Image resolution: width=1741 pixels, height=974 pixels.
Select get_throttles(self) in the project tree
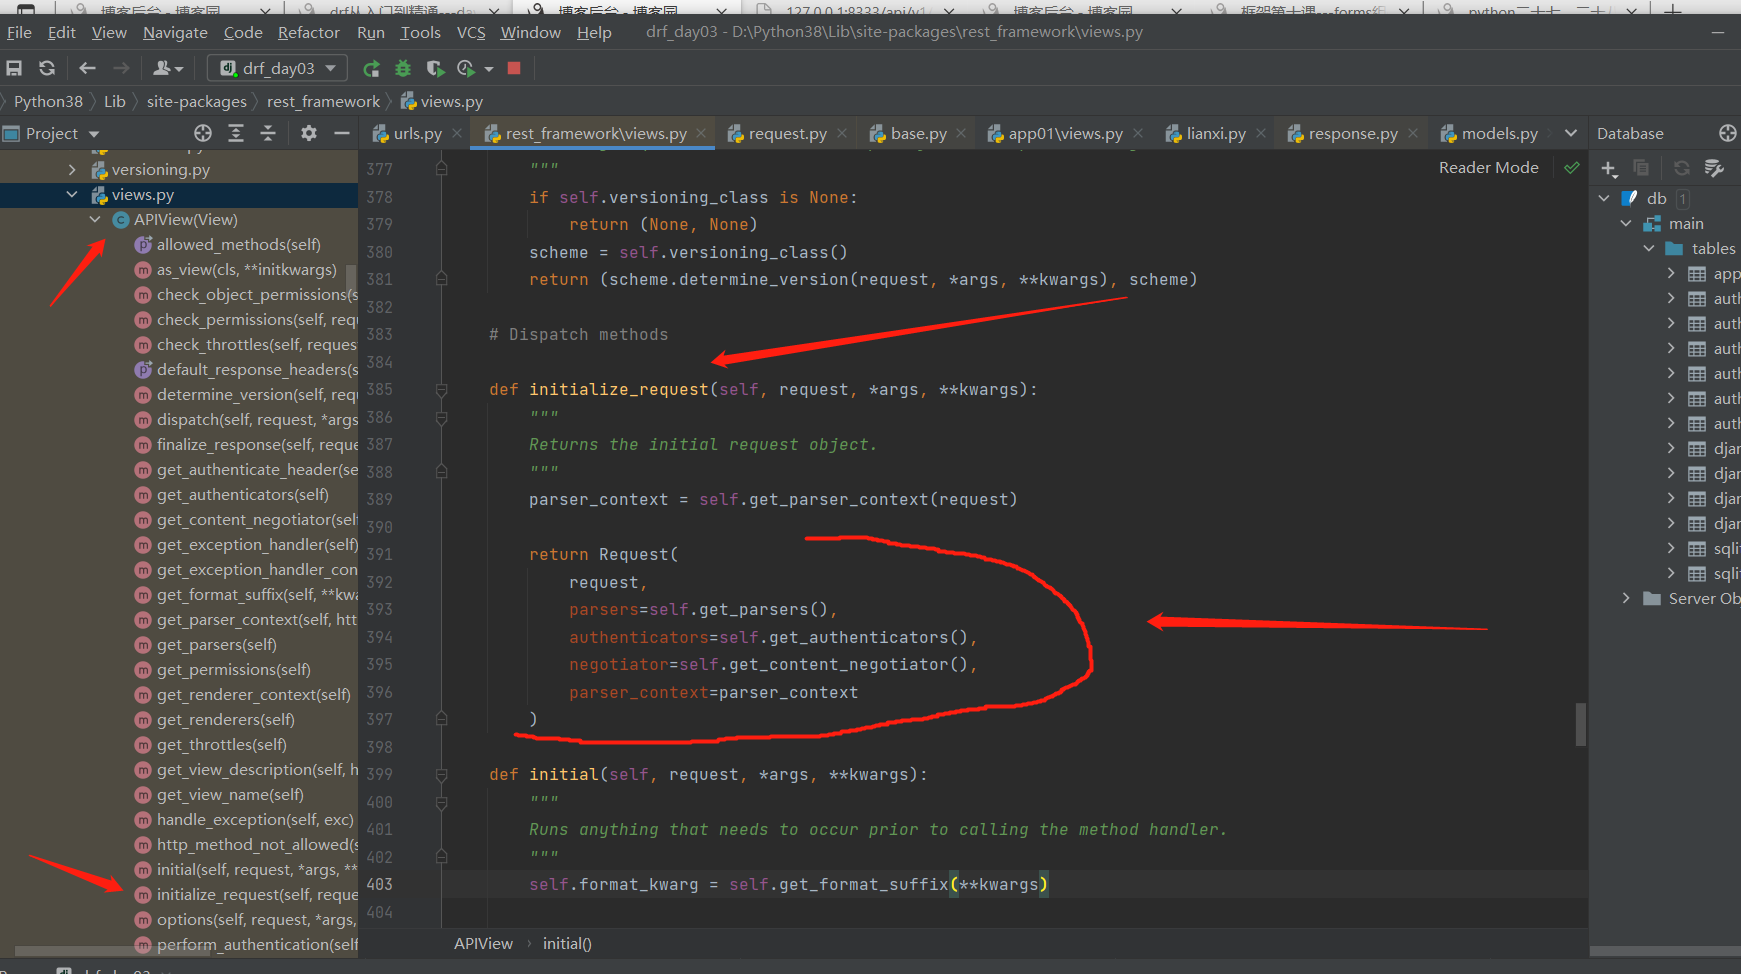pyautogui.click(x=221, y=745)
